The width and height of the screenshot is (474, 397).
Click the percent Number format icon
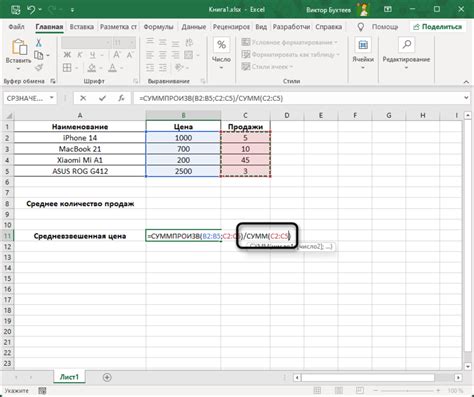(x=221, y=45)
